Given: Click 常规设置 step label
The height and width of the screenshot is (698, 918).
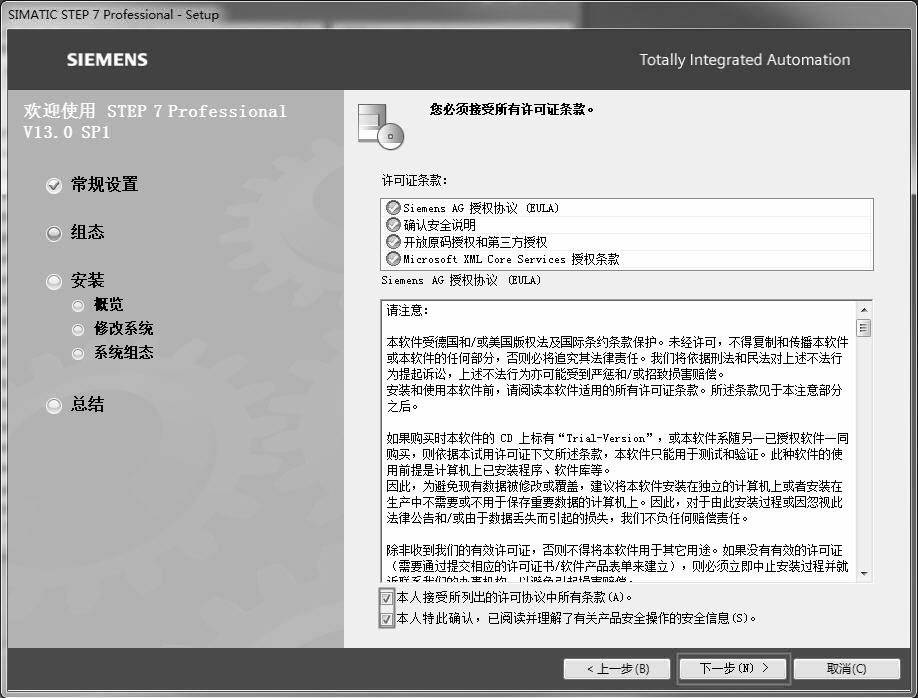Looking at the screenshot, I should click(104, 184).
